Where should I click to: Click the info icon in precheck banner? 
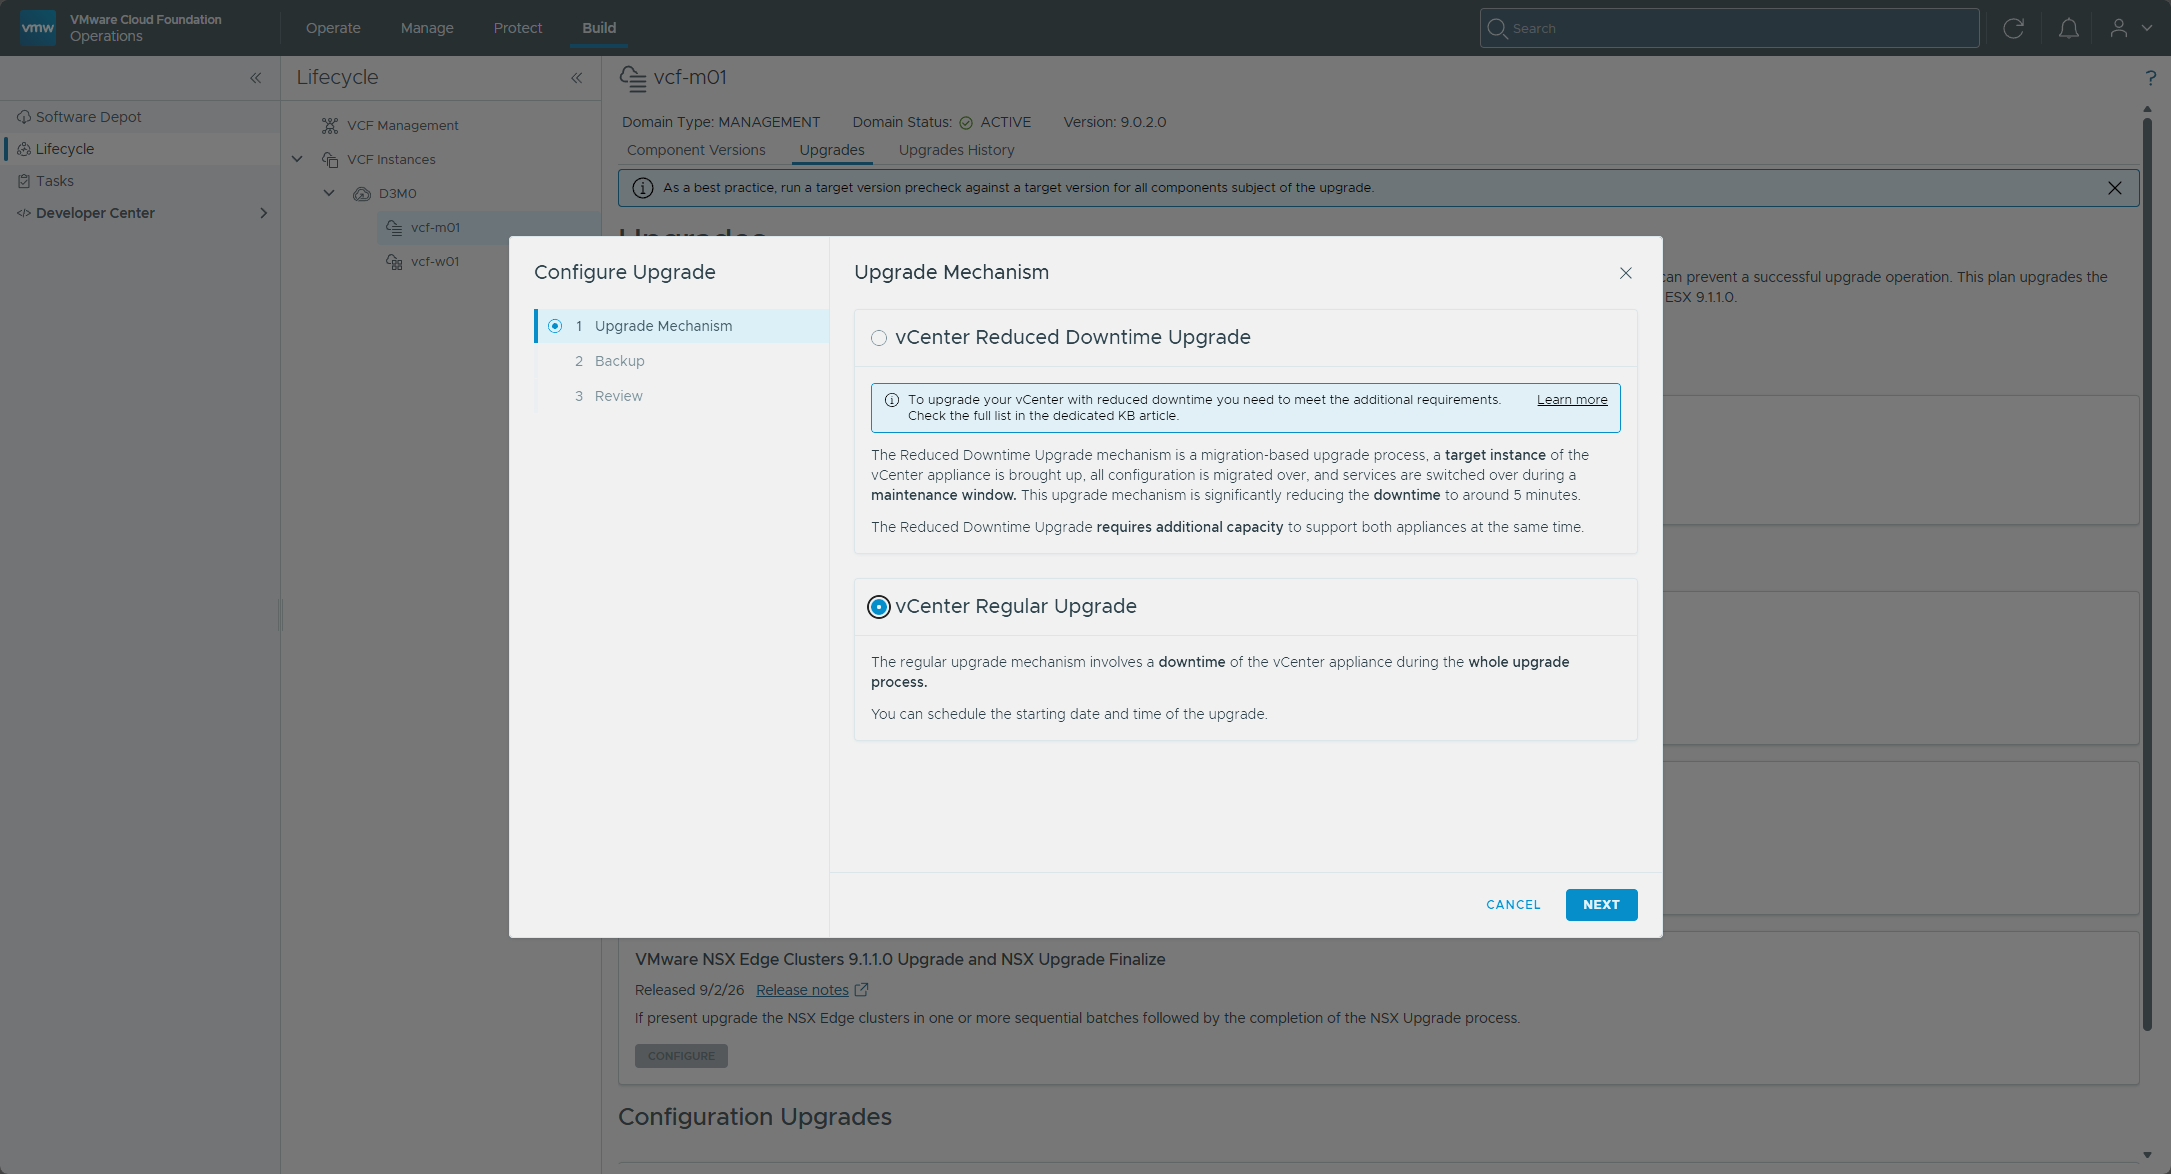643,188
